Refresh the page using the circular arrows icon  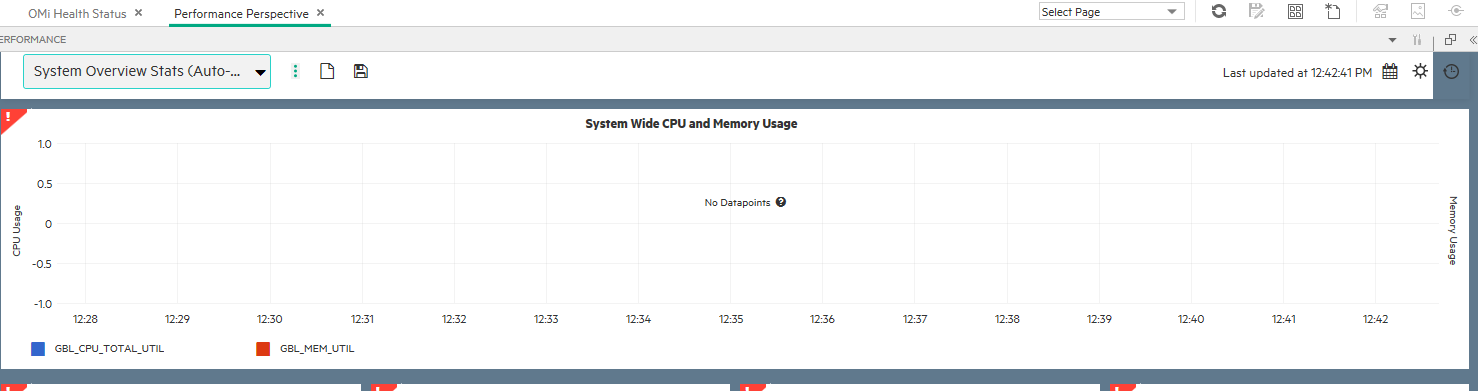tap(1218, 11)
